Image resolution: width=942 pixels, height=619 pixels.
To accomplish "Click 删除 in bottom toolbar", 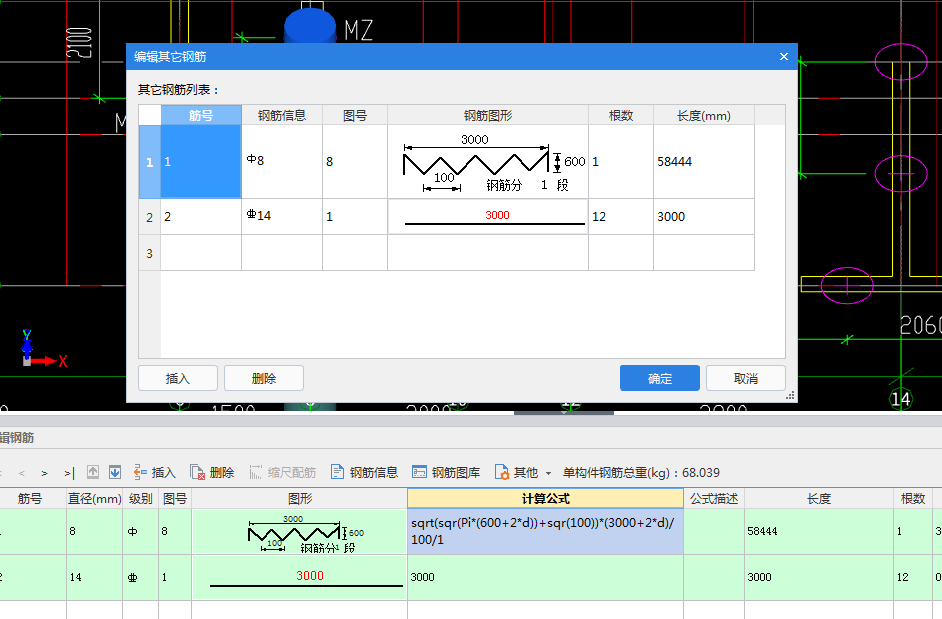I will pos(213,472).
